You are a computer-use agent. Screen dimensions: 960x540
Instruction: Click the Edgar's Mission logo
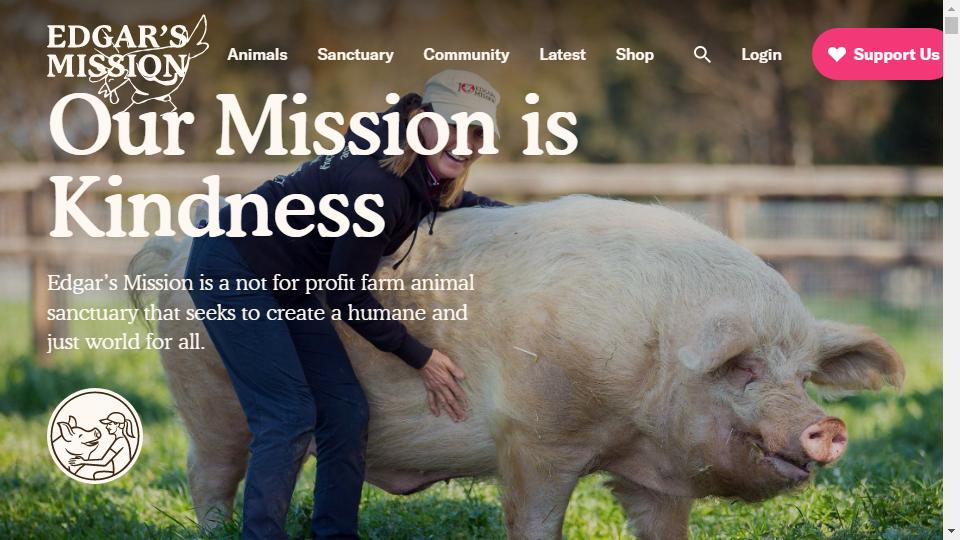click(x=127, y=60)
